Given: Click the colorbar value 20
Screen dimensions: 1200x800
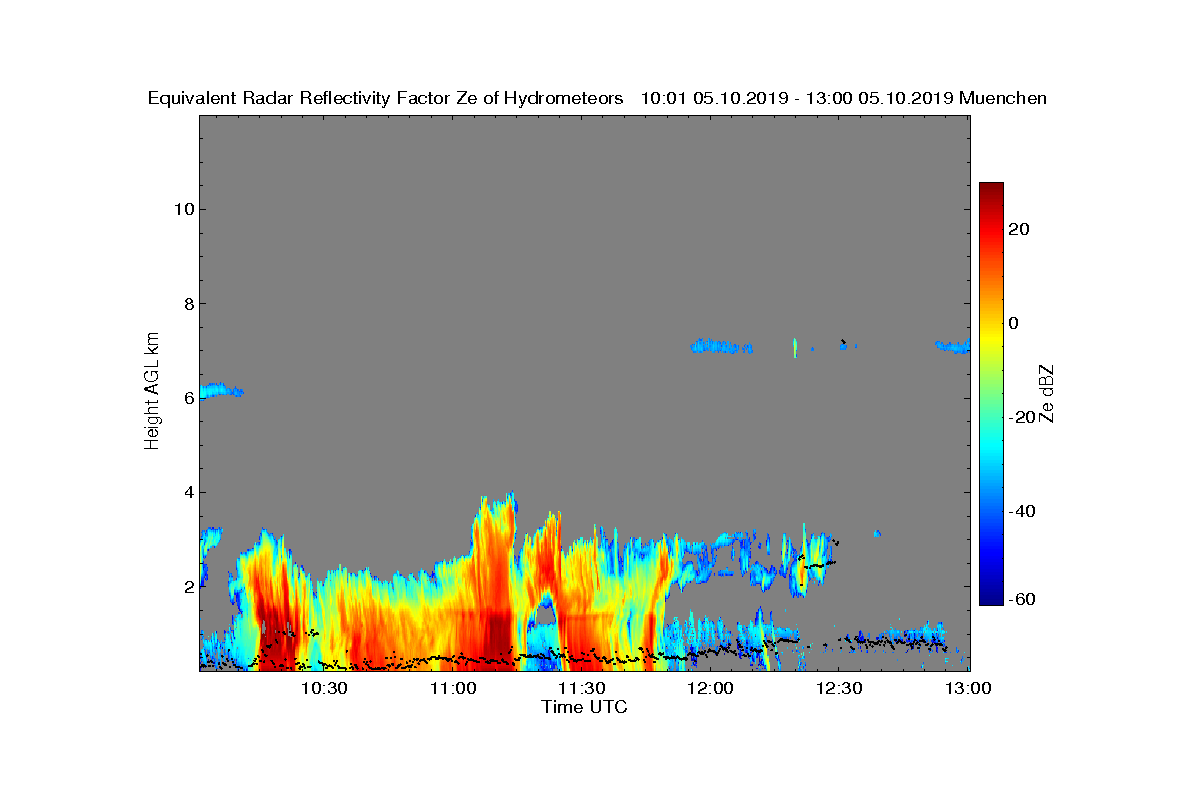Looking at the screenshot, I should pyautogui.click(x=1019, y=229).
